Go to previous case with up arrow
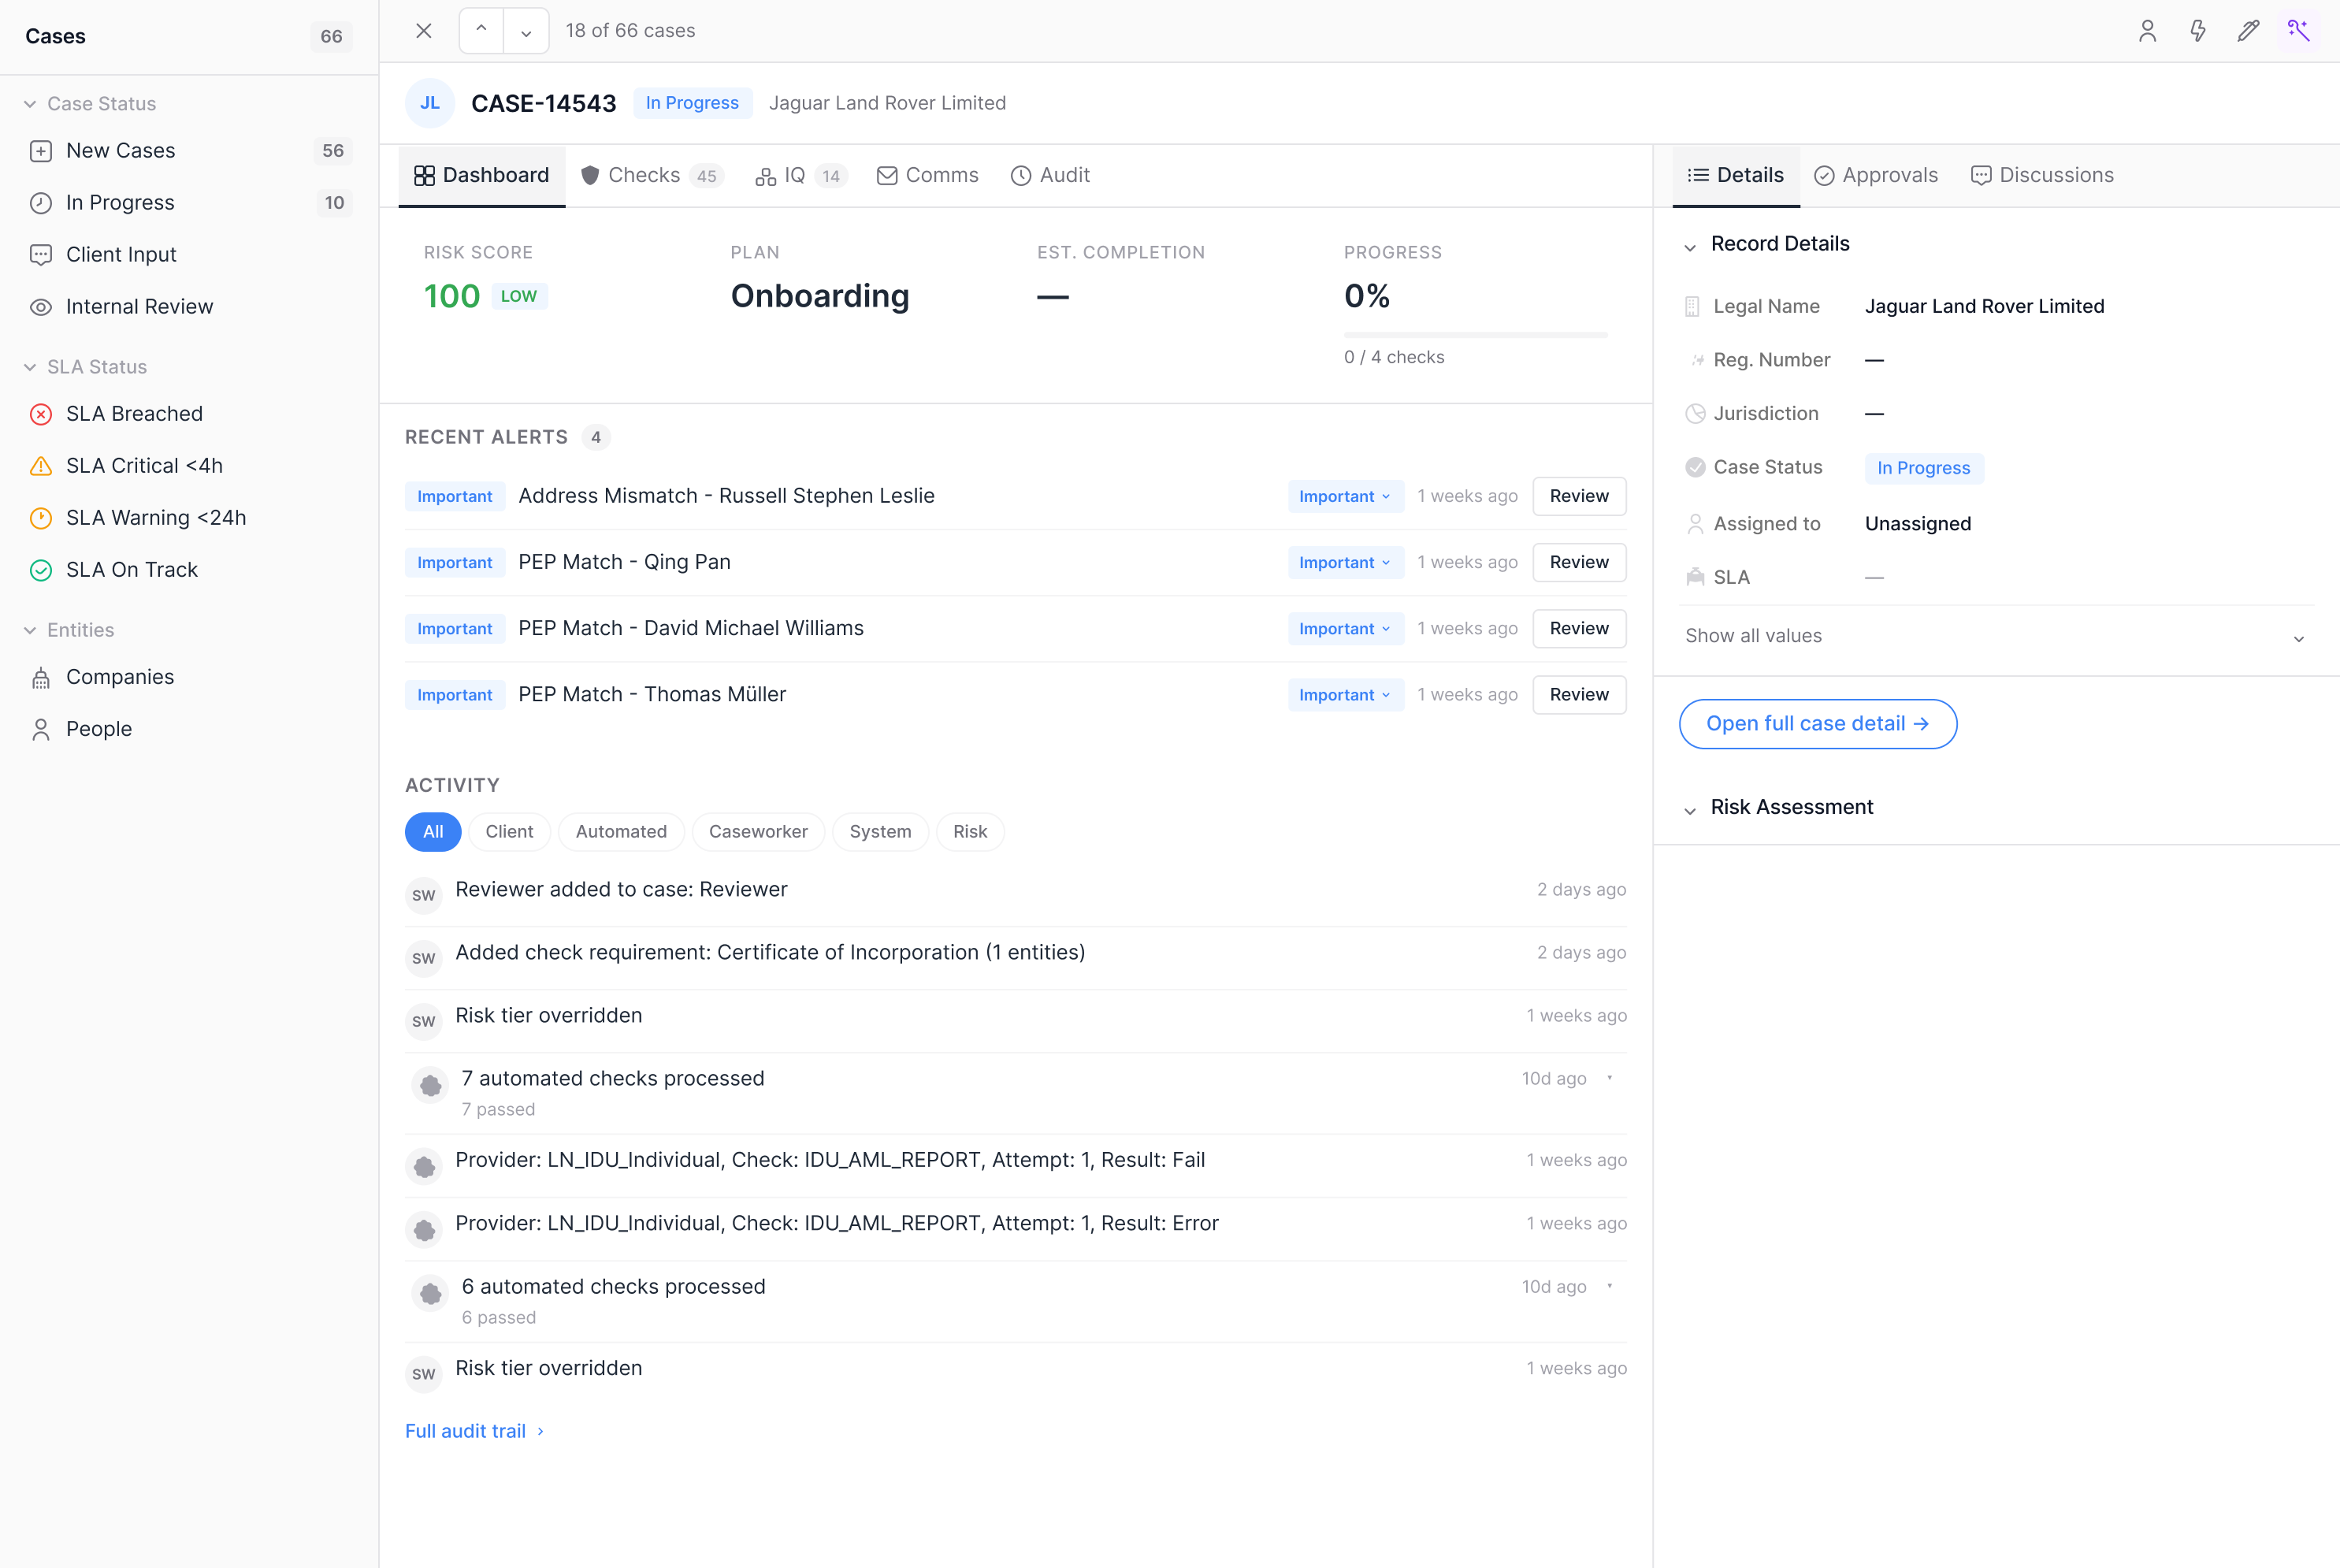This screenshot has height=1568, width=2340. (481, 31)
